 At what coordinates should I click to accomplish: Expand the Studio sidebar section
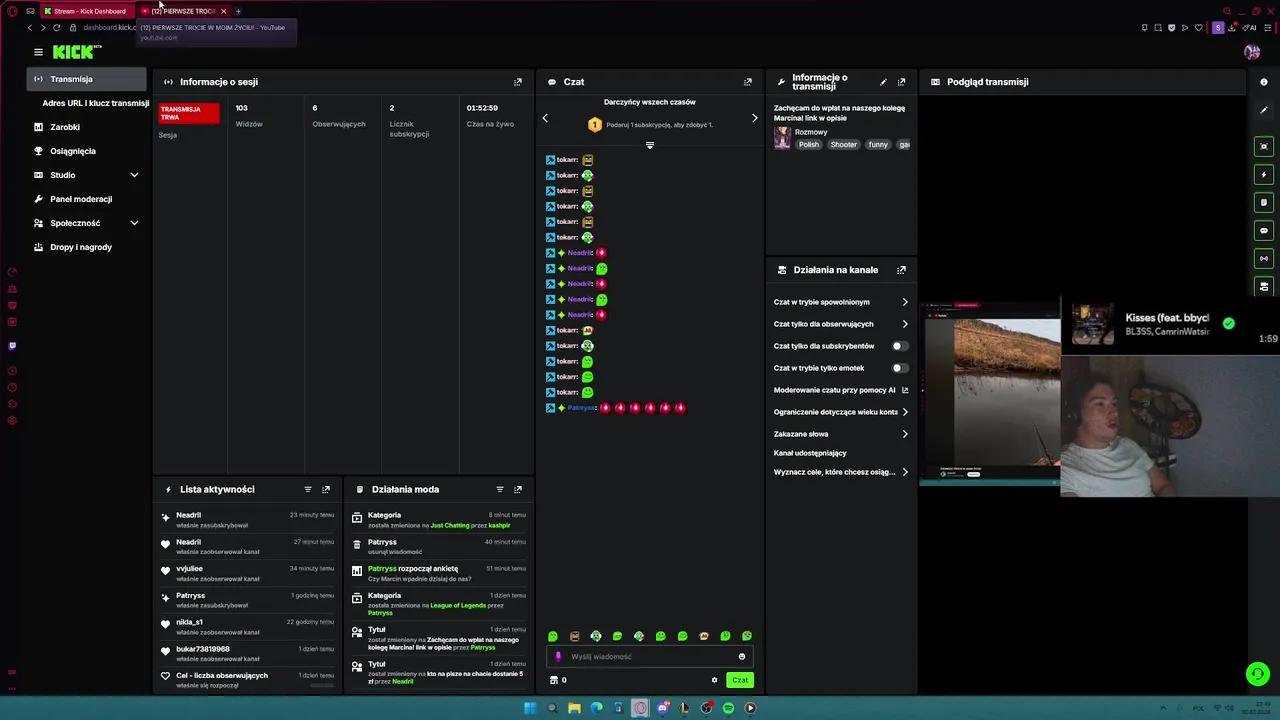tap(134, 175)
